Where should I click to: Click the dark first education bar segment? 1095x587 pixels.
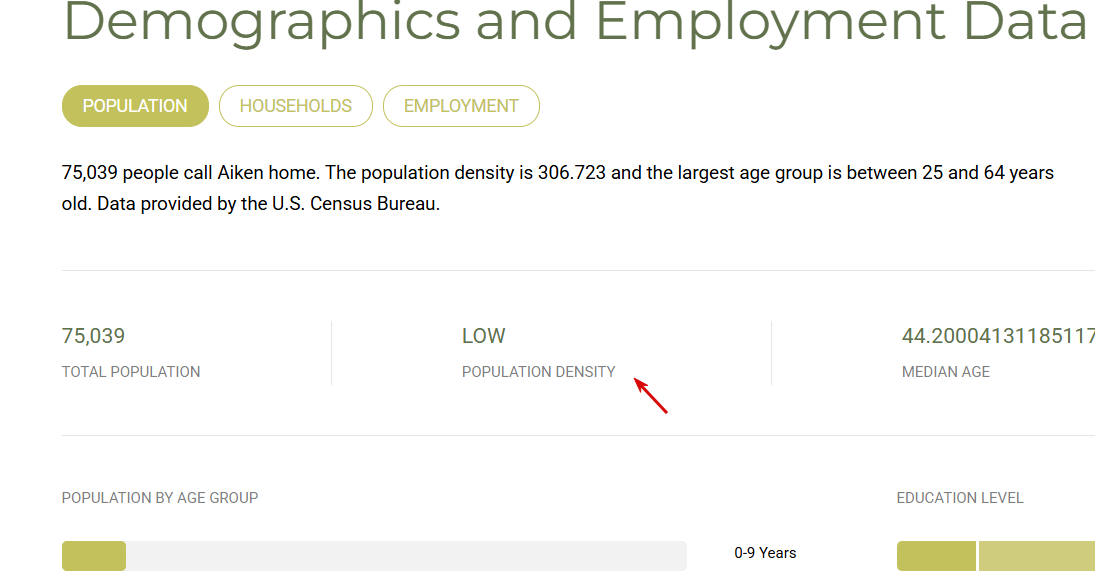pos(936,556)
